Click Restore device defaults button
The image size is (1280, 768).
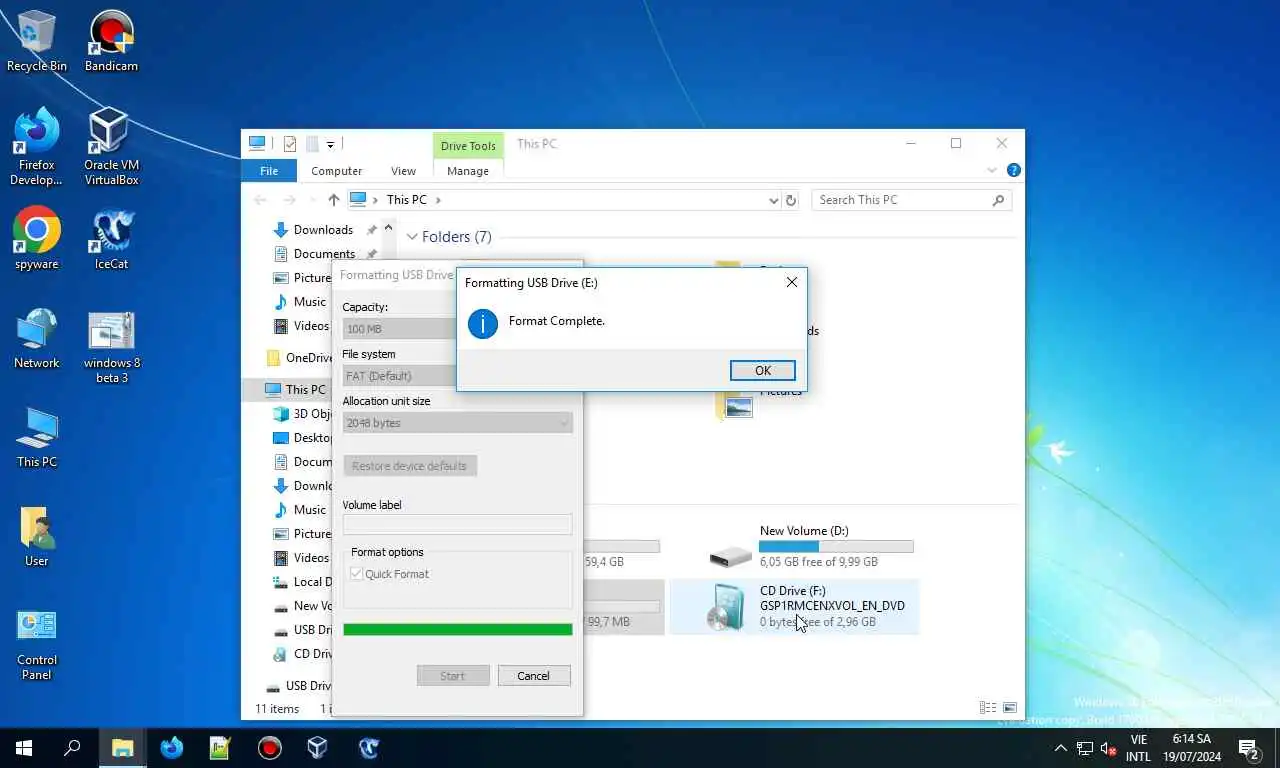[x=410, y=466]
